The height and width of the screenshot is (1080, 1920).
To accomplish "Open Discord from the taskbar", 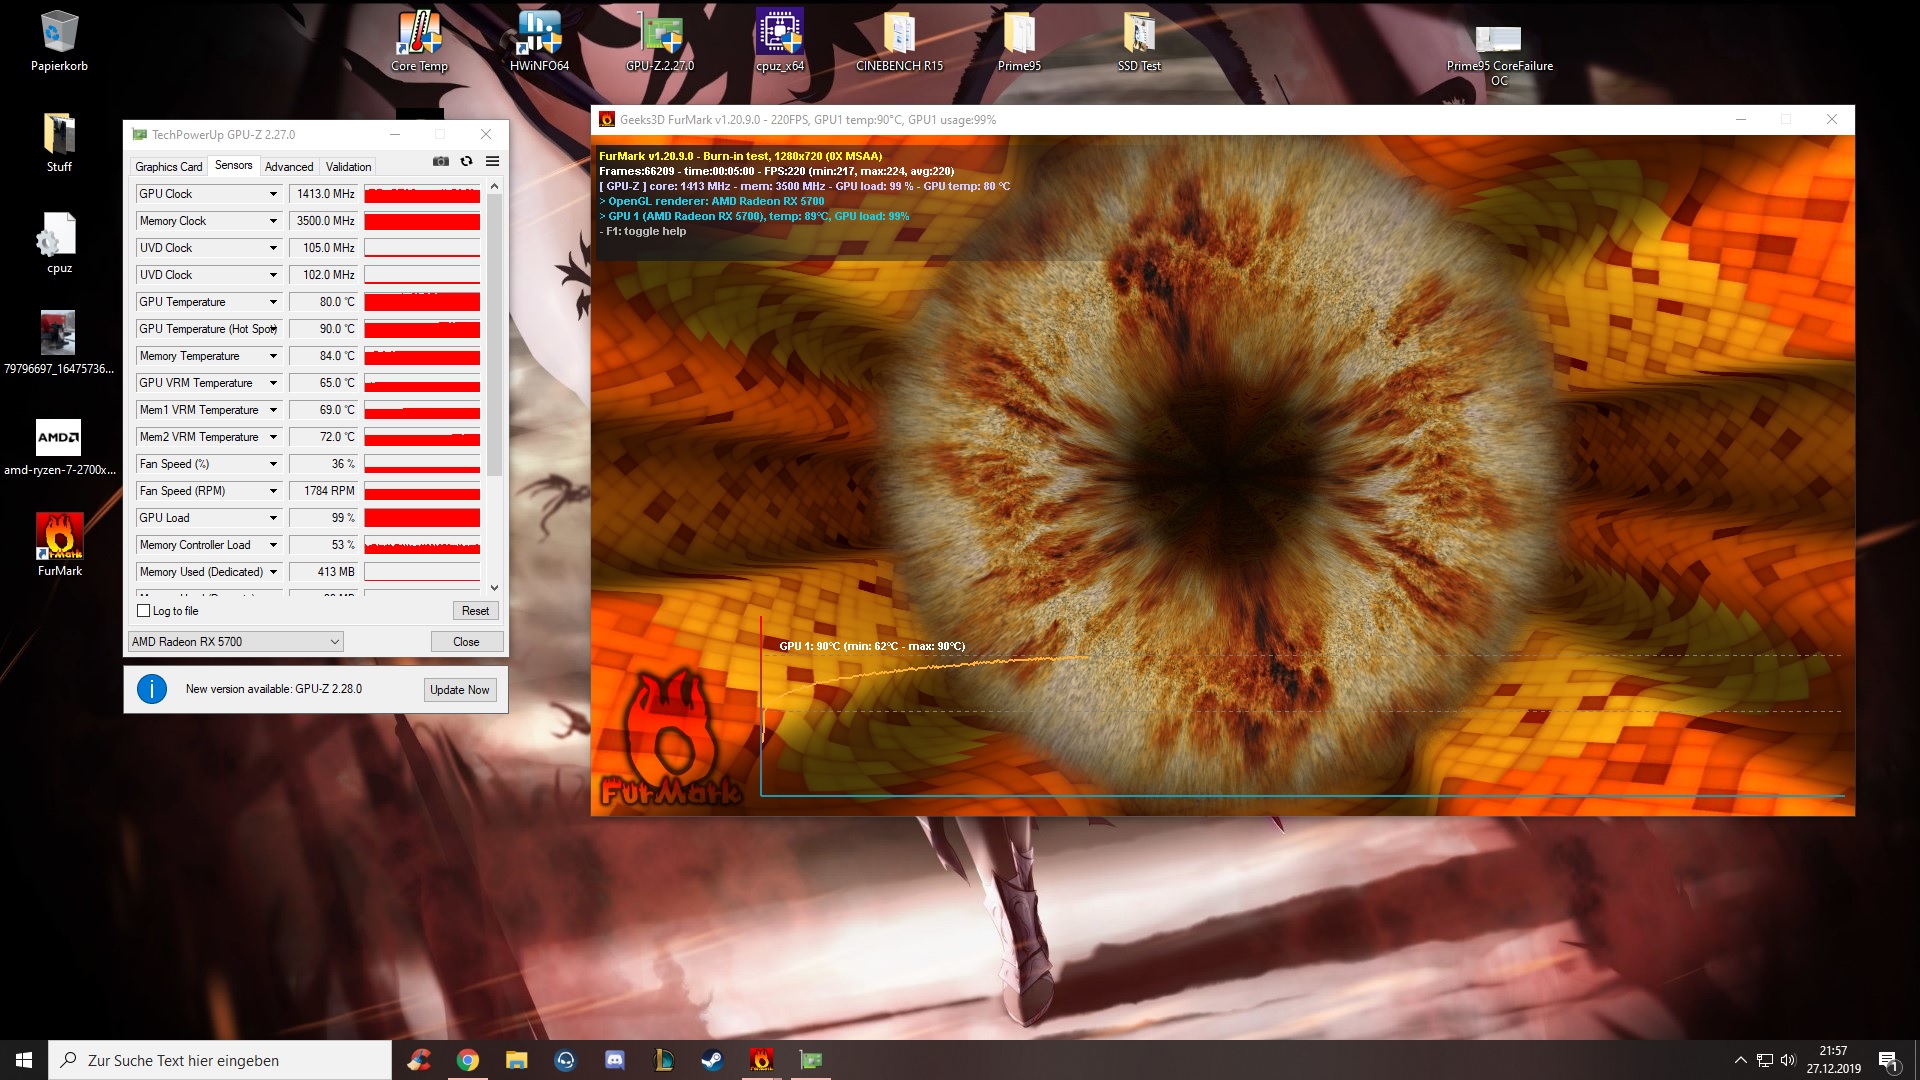I will (615, 1060).
